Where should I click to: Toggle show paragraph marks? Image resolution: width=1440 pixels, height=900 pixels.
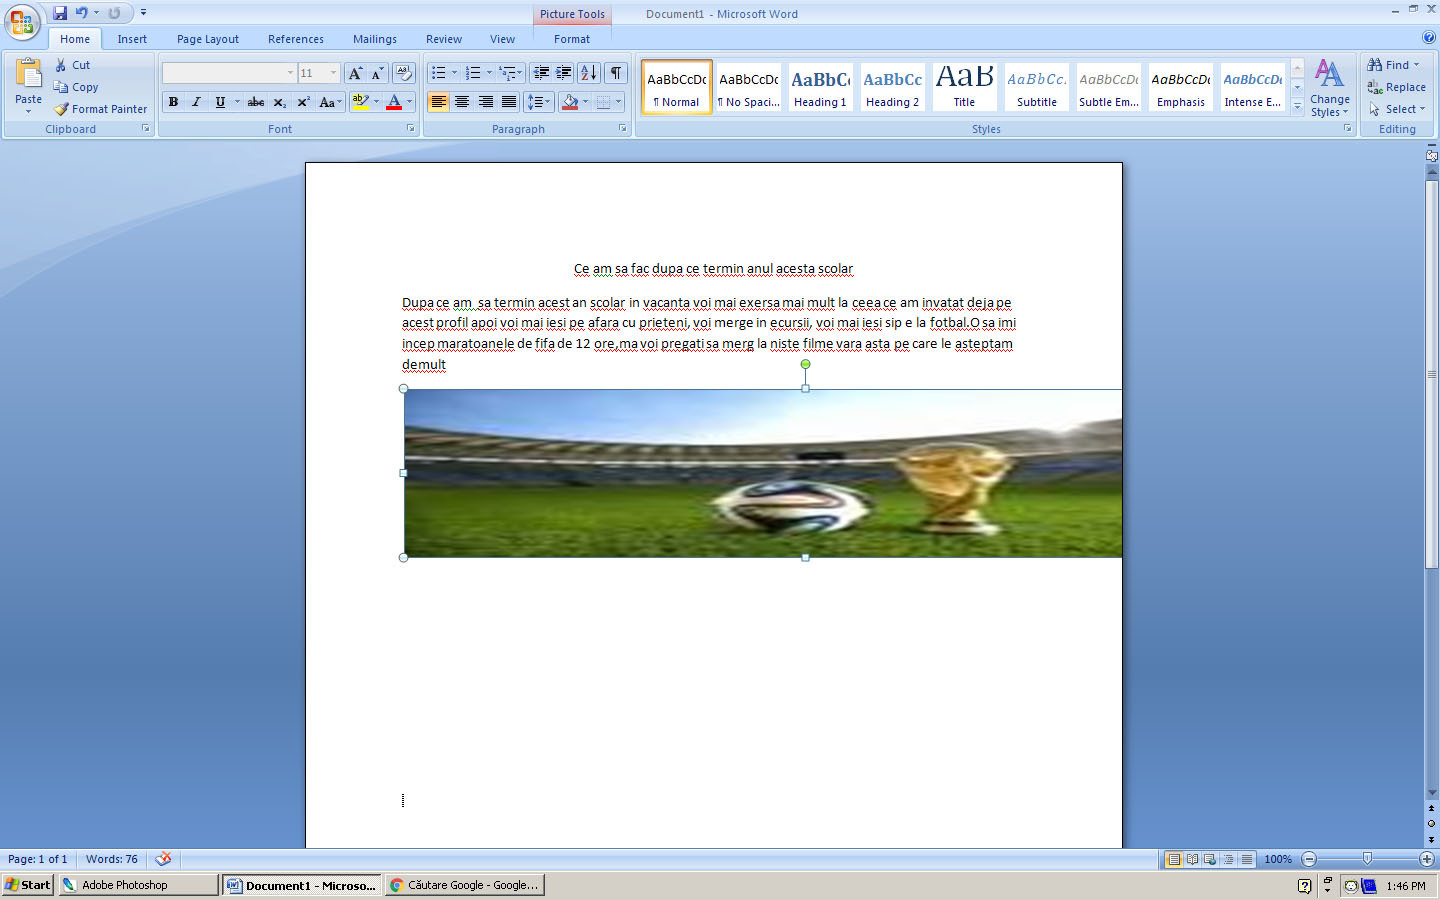616,73
